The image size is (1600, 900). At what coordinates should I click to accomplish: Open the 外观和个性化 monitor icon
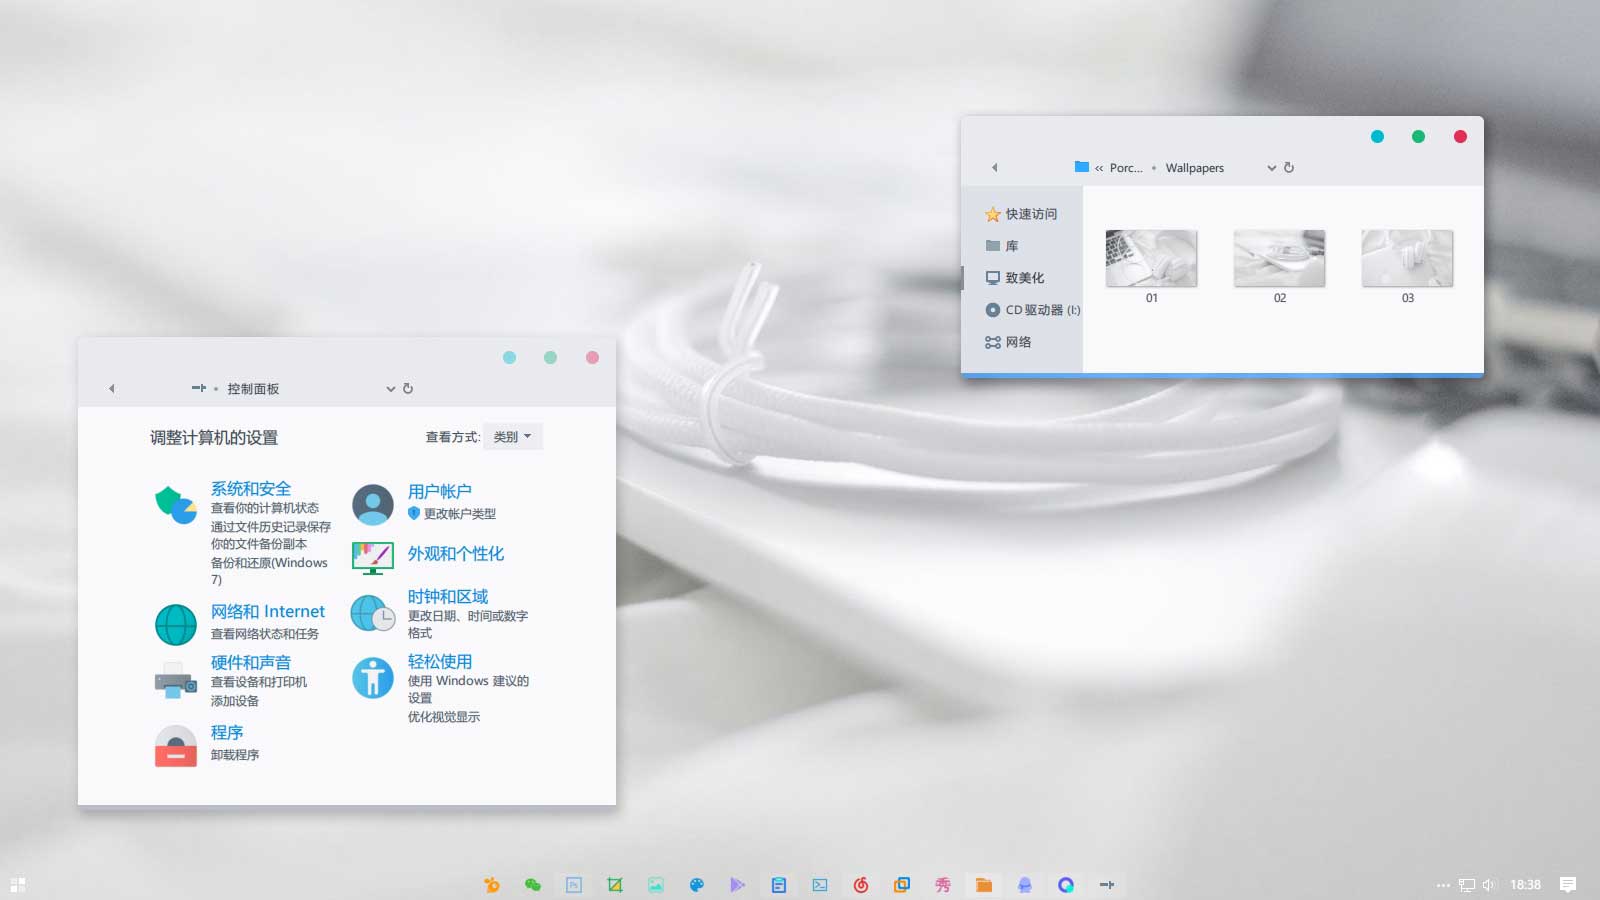[373, 557]
